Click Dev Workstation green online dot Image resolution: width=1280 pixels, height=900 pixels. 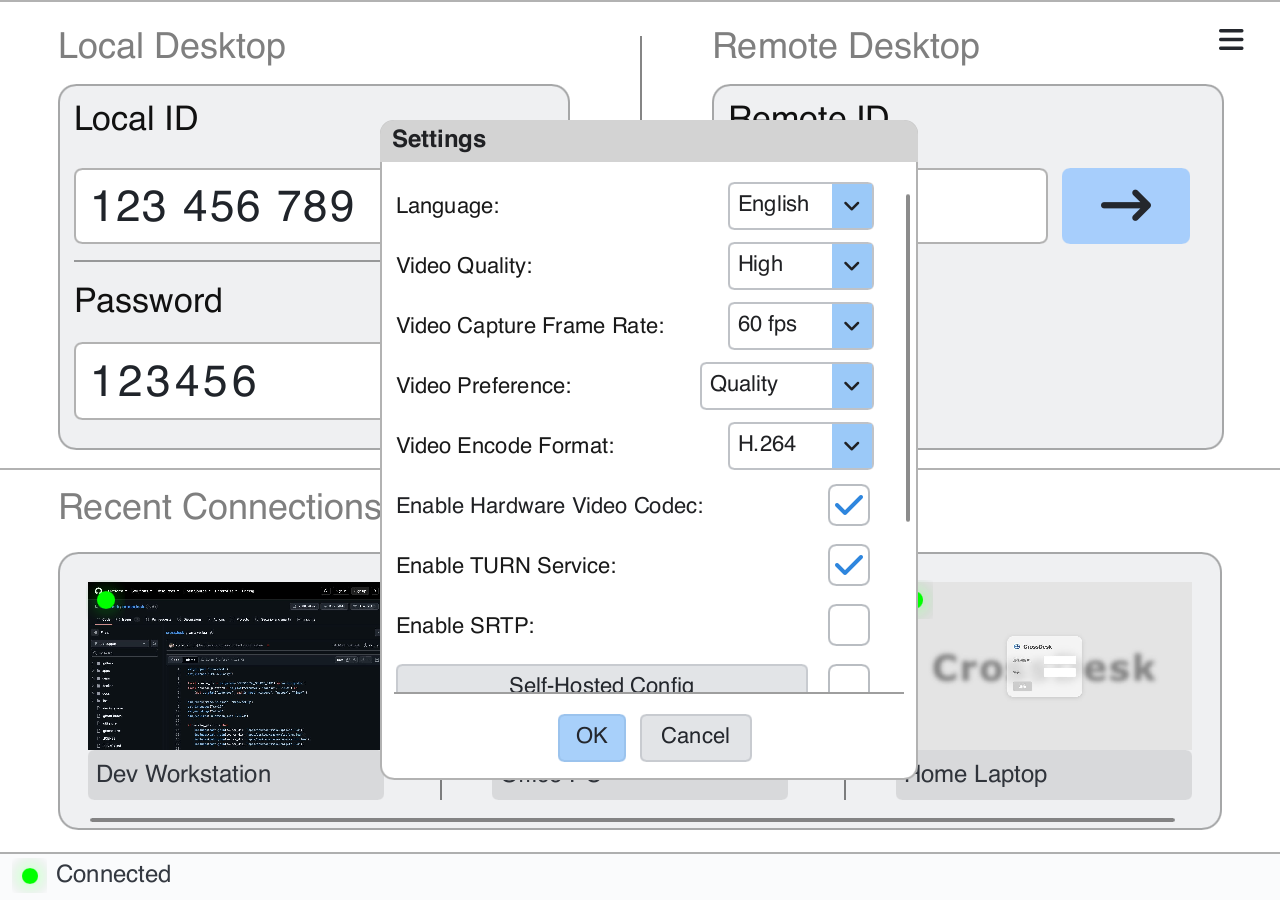[106, 599]
